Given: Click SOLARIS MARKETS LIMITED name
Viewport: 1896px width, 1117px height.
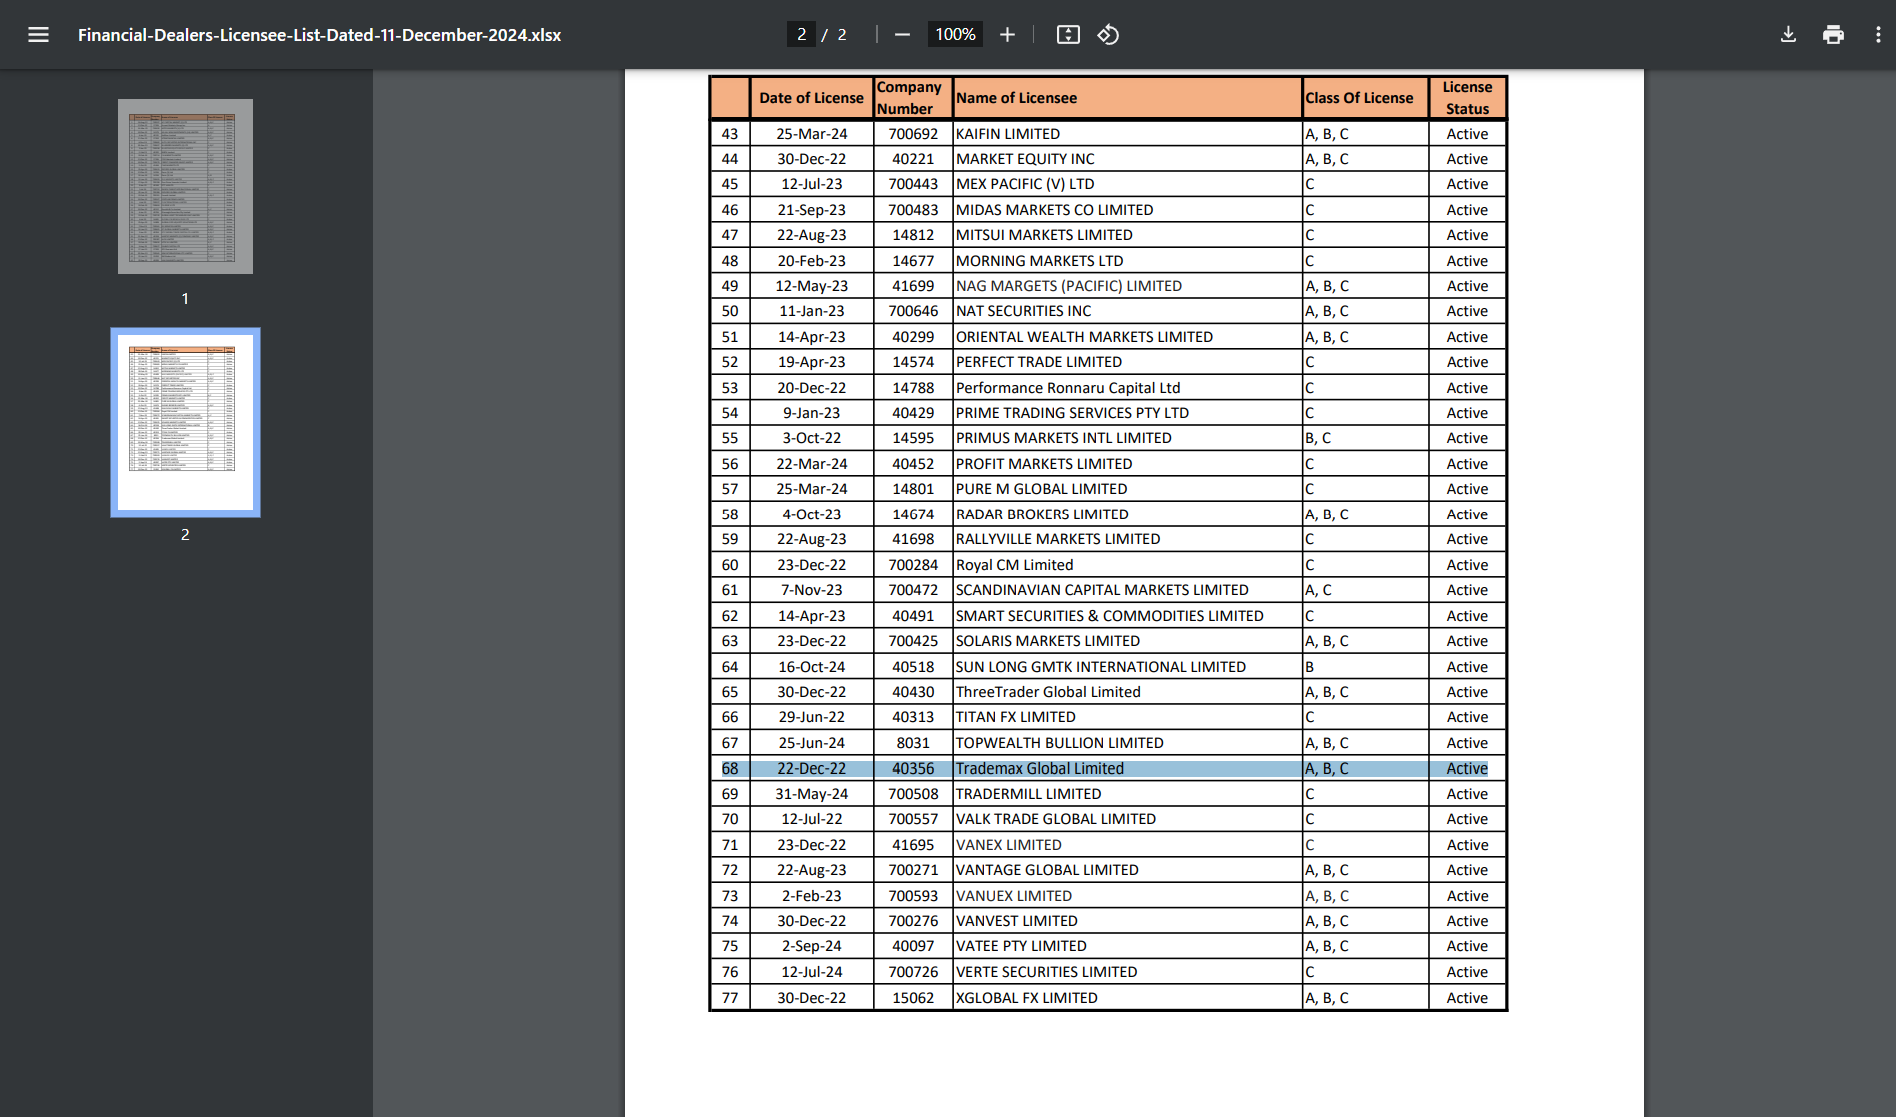Looking at the screenshot, I should pos(1047,641).
